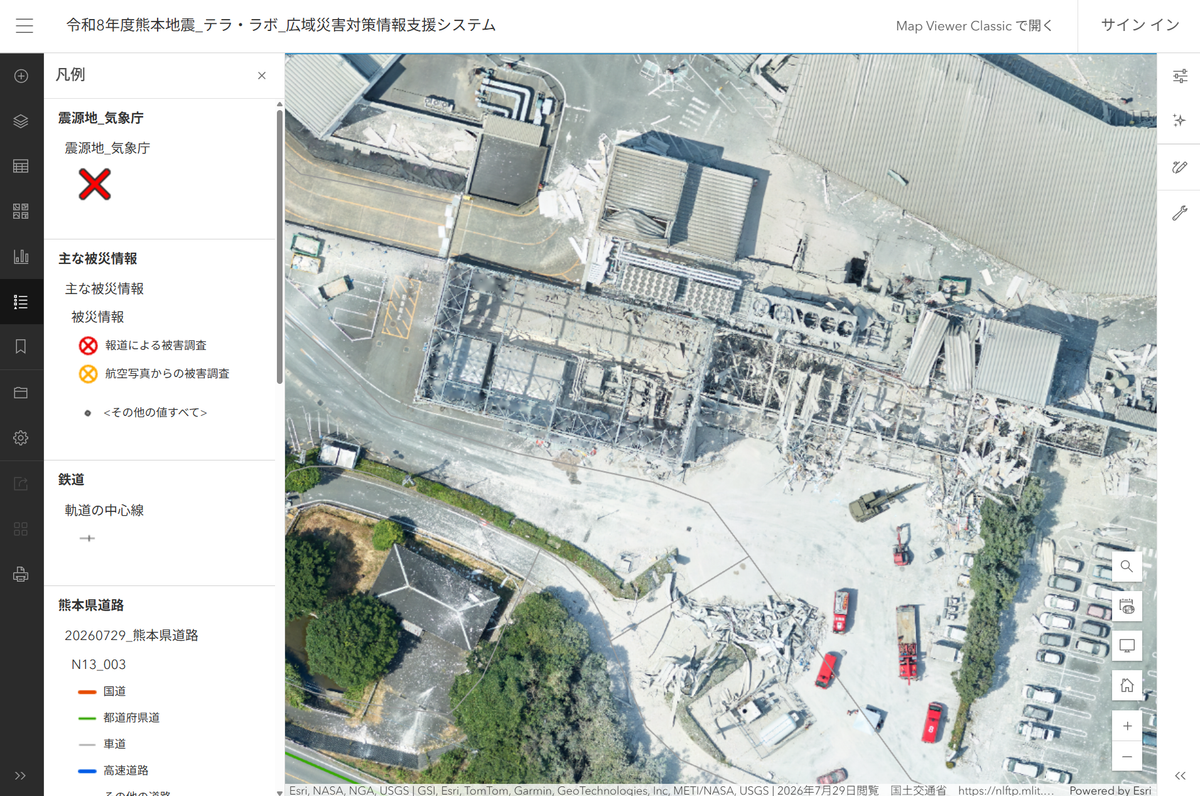Viewport: 1200px width, 796px height.
Task: Click the 被災情報 legend label
Action: 98,317
